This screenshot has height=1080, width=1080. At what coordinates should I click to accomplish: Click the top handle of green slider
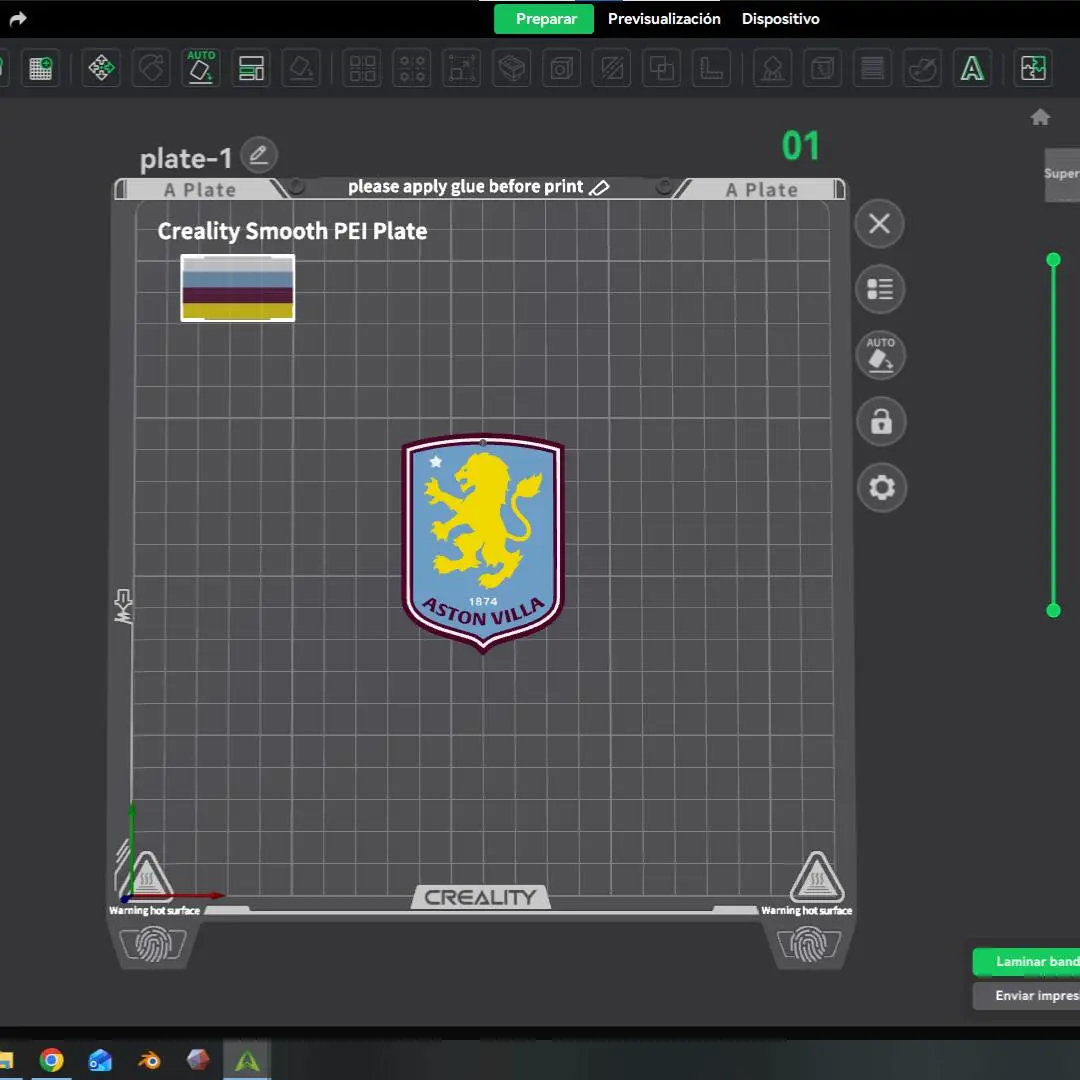[x=1053, y=260]
